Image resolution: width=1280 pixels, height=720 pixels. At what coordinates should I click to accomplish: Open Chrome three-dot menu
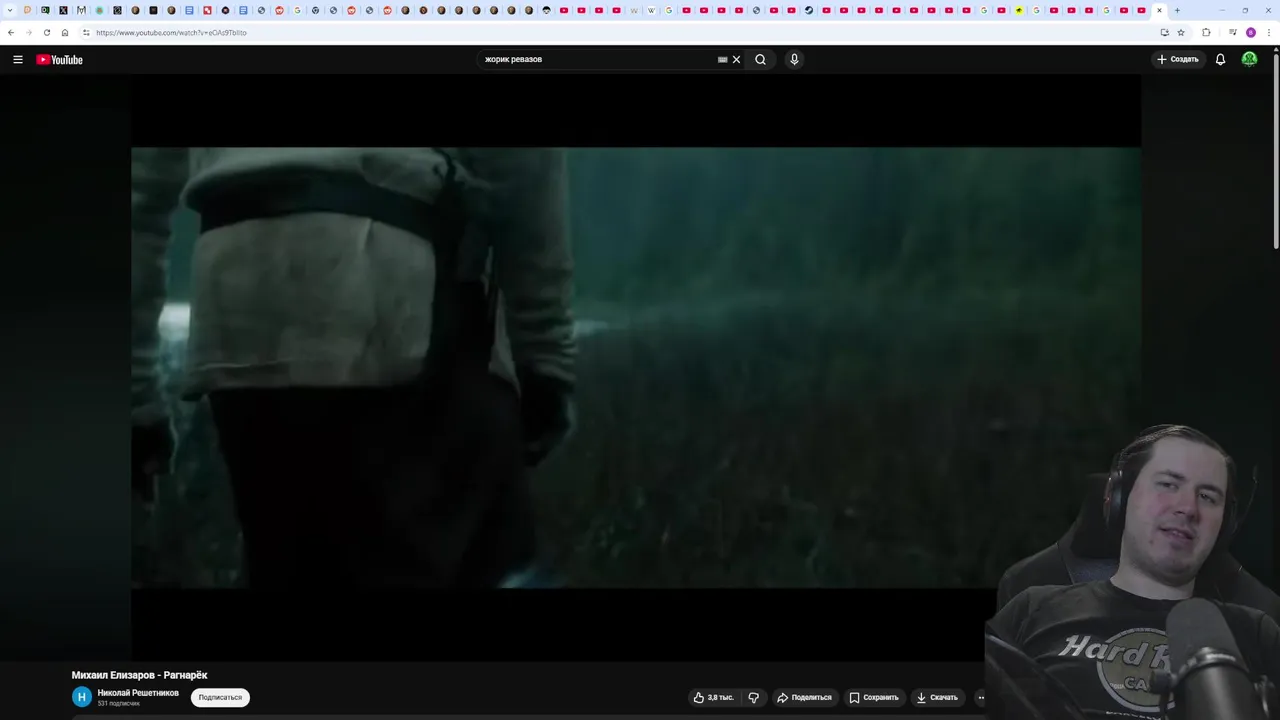[1269, 32]
